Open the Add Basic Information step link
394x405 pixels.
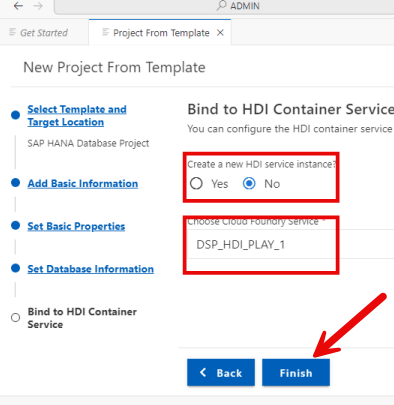(x=83, y=183)
